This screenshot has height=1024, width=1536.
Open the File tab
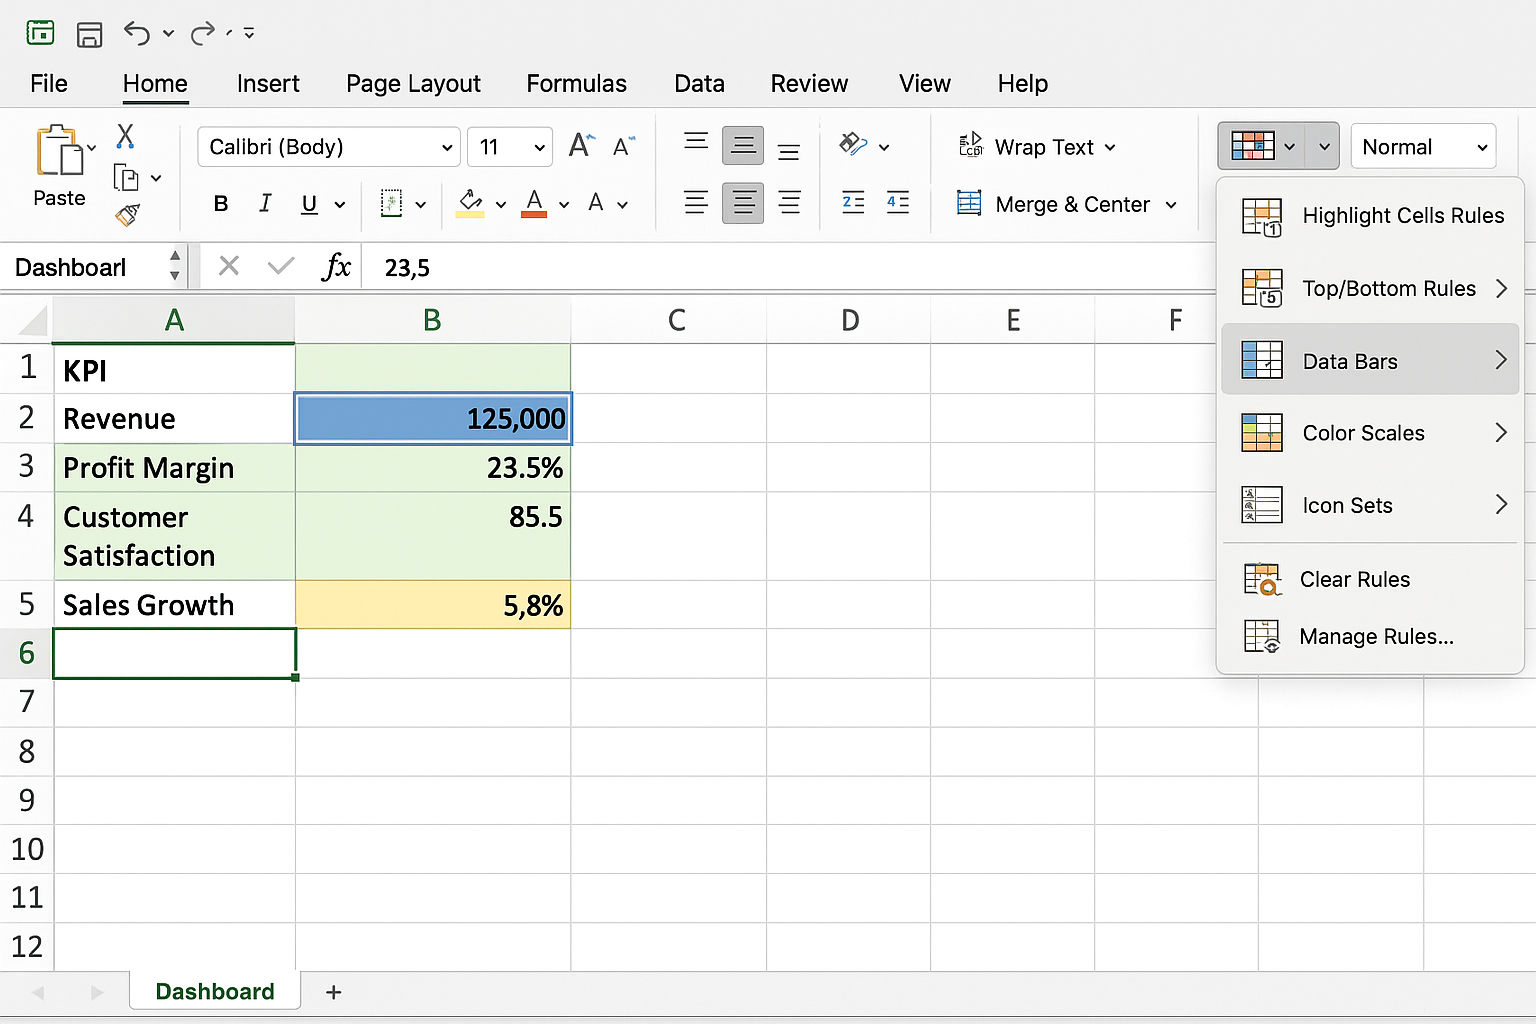[x=49, y=84]
